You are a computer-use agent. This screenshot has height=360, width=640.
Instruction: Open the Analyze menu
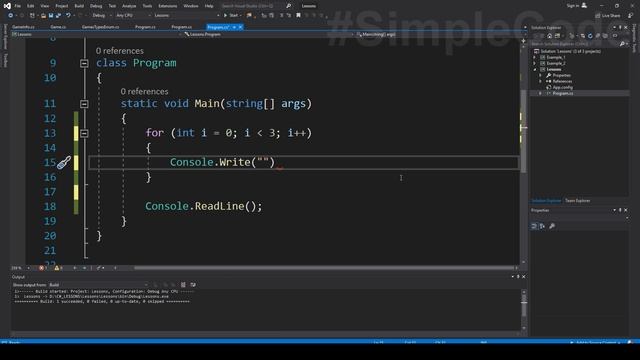click(x=129, y=6)
